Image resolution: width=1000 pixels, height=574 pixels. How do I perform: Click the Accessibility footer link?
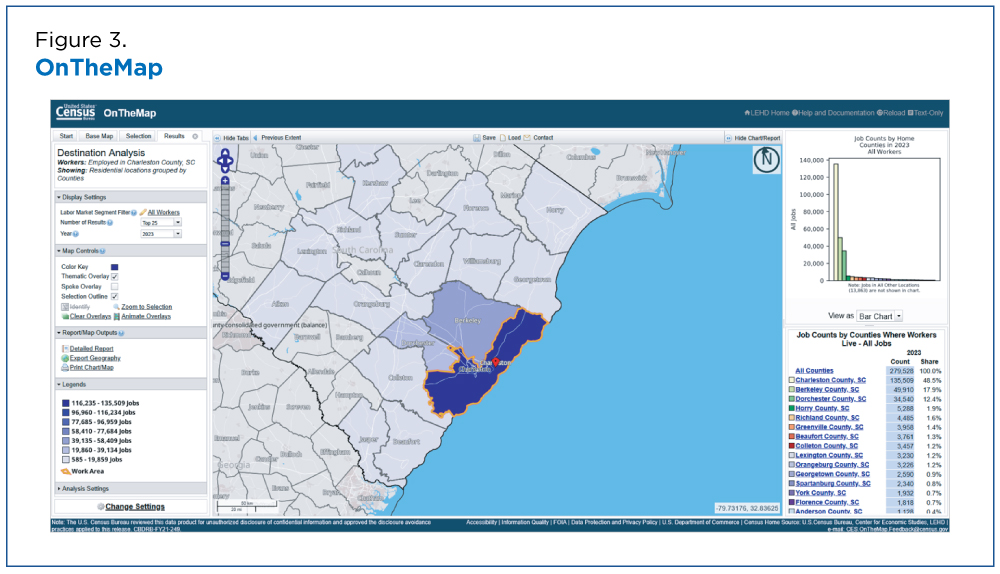point(481,522)
